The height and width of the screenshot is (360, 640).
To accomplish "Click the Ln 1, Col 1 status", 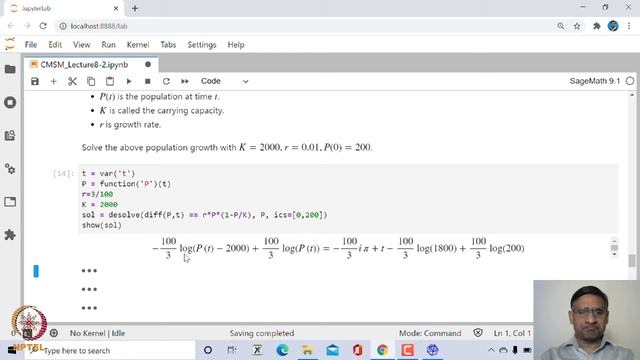I will point(512,333).
